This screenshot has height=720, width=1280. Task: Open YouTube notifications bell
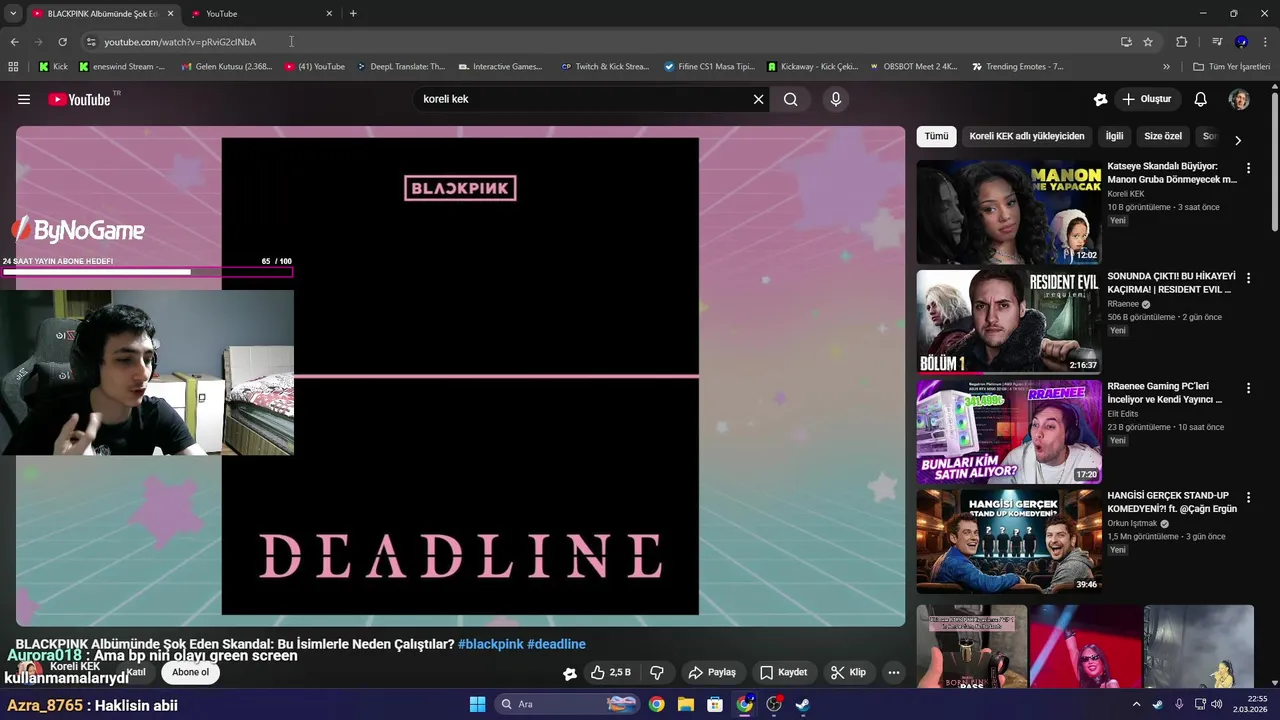click(1201, 99)
